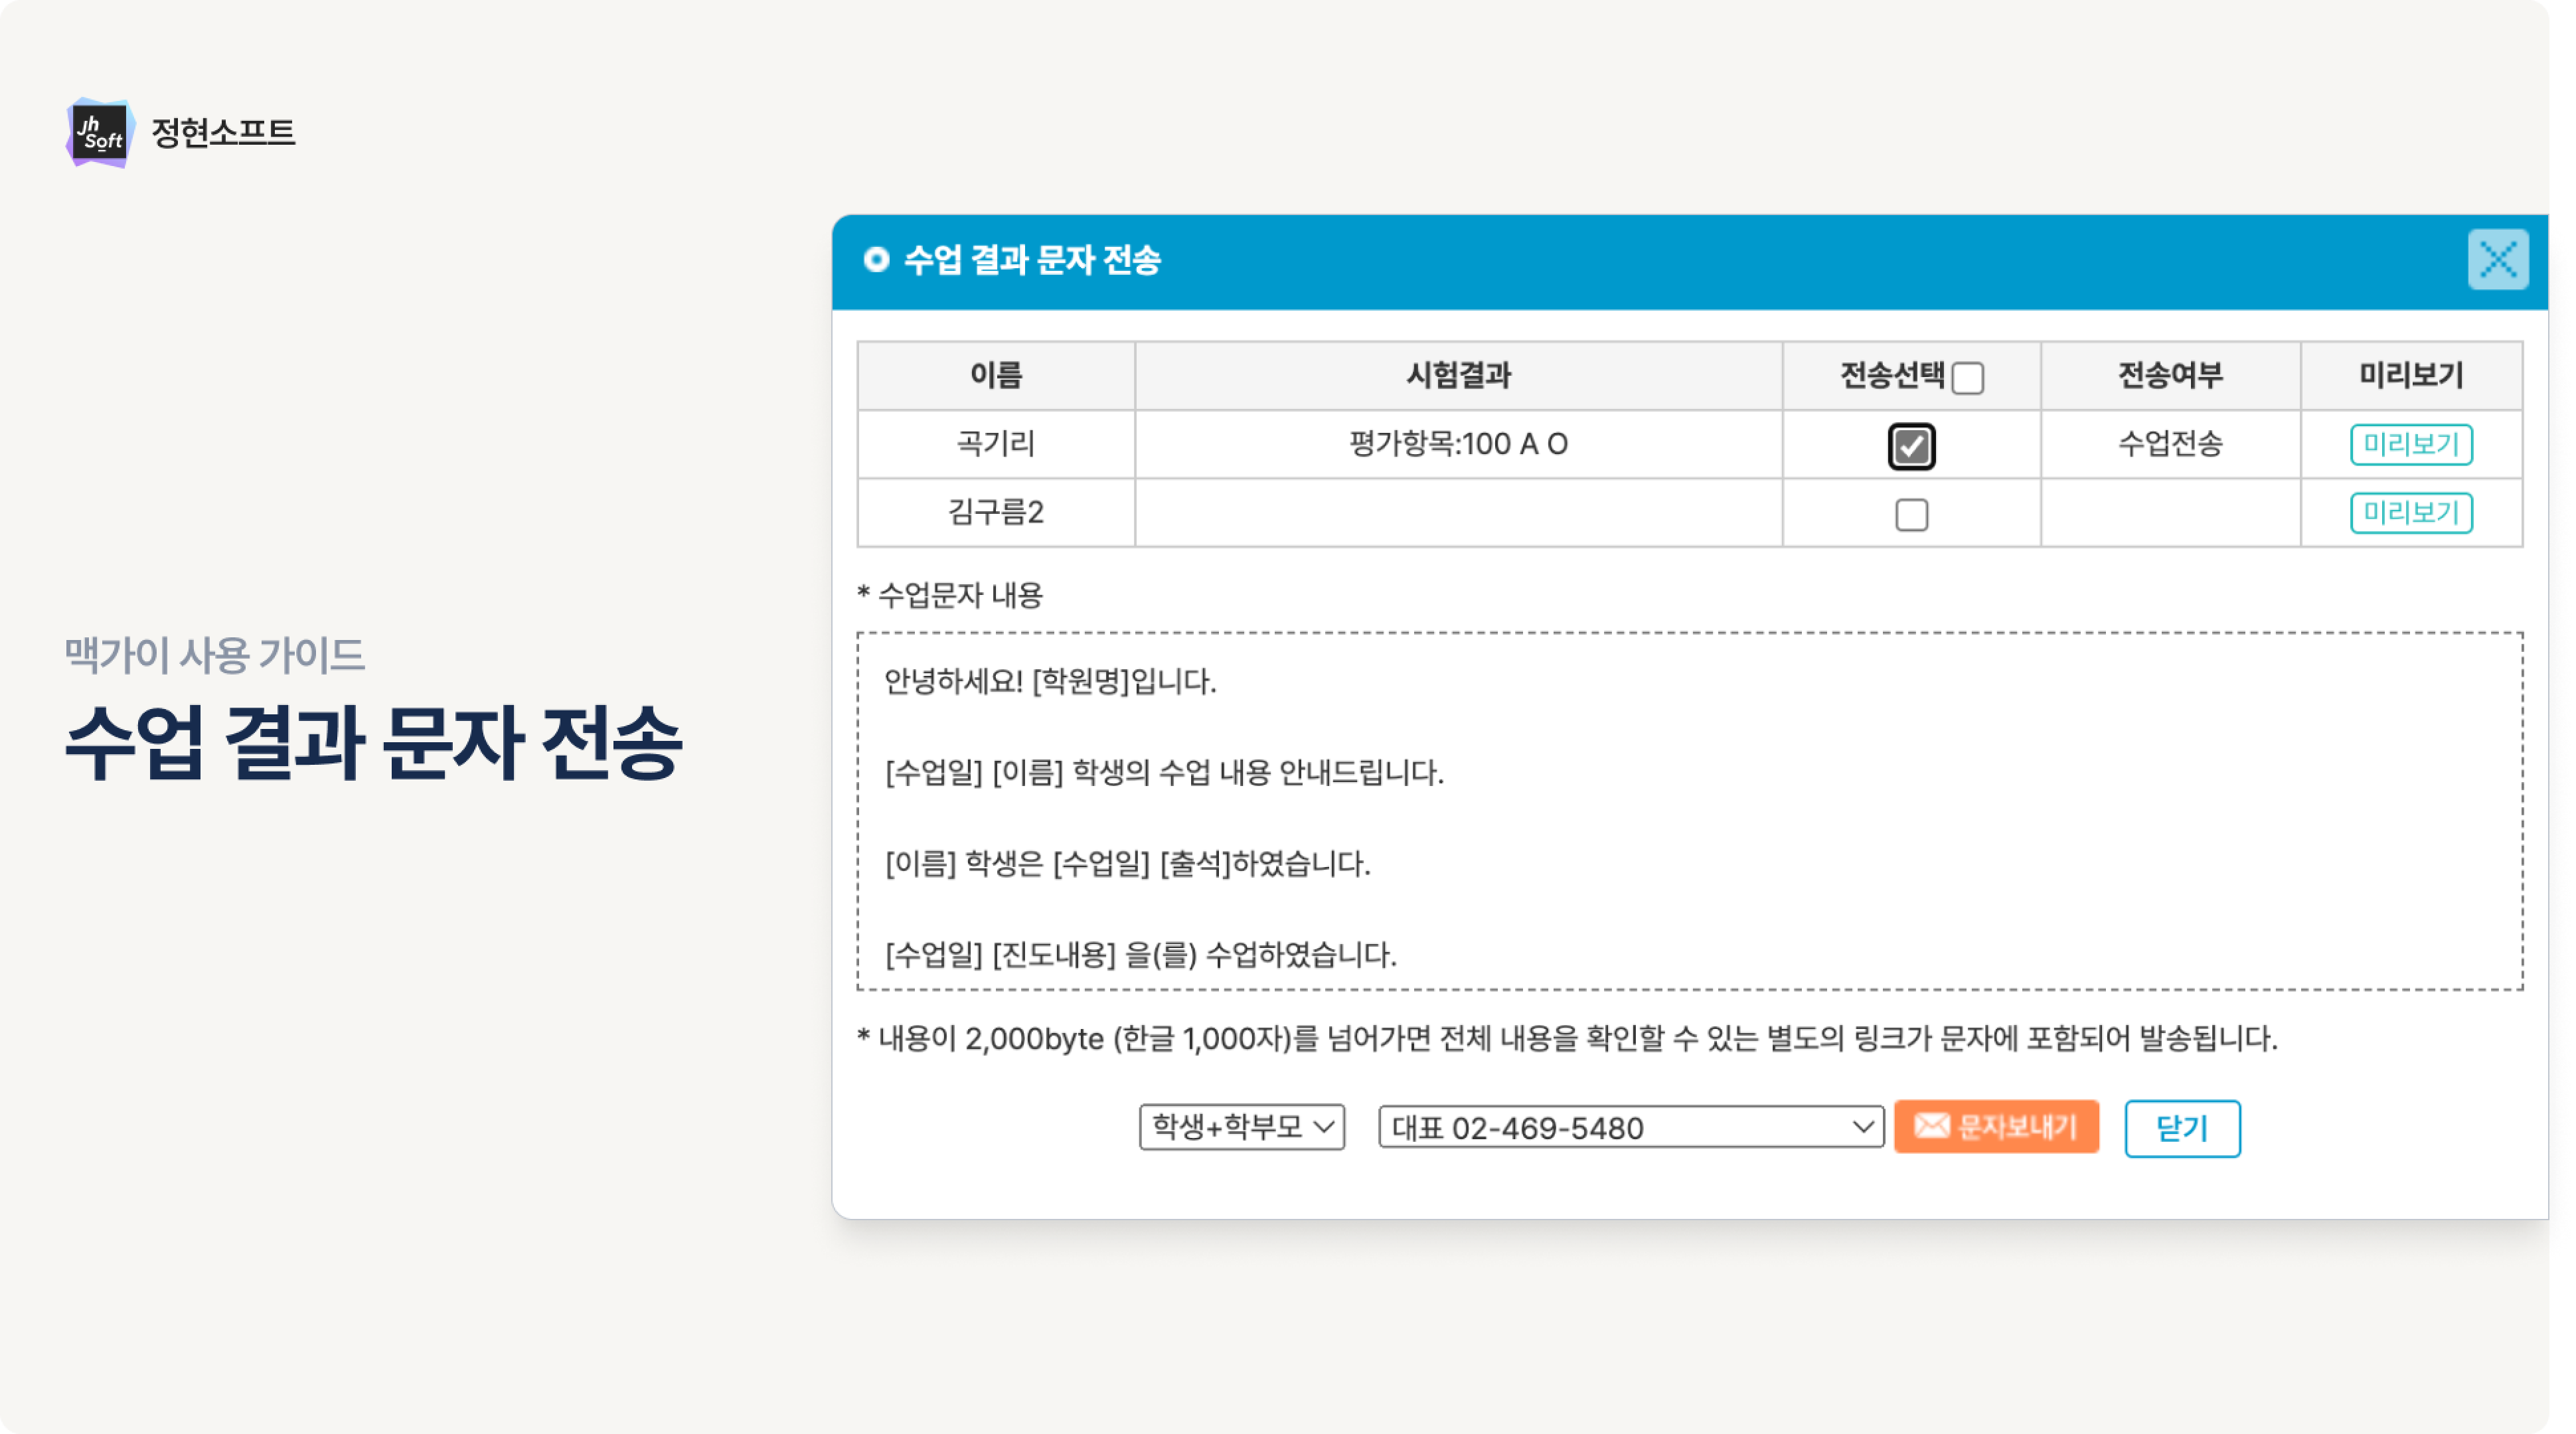Click inside the 수업문자 내용 message box
Image resolution: width=2576 pixels, height=1434 pixels.
pyautogui.click(x=1689, y=811)
